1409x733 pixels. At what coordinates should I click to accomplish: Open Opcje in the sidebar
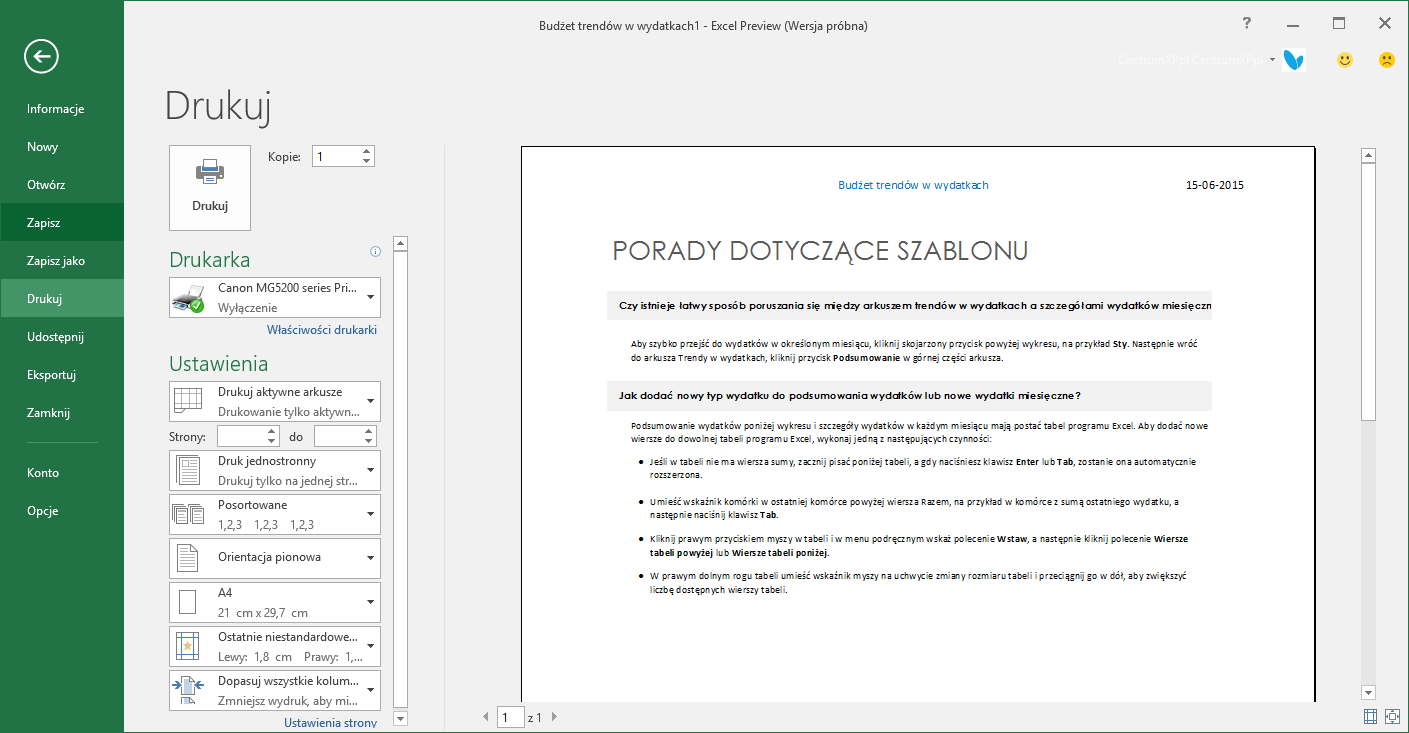point(62,511)
